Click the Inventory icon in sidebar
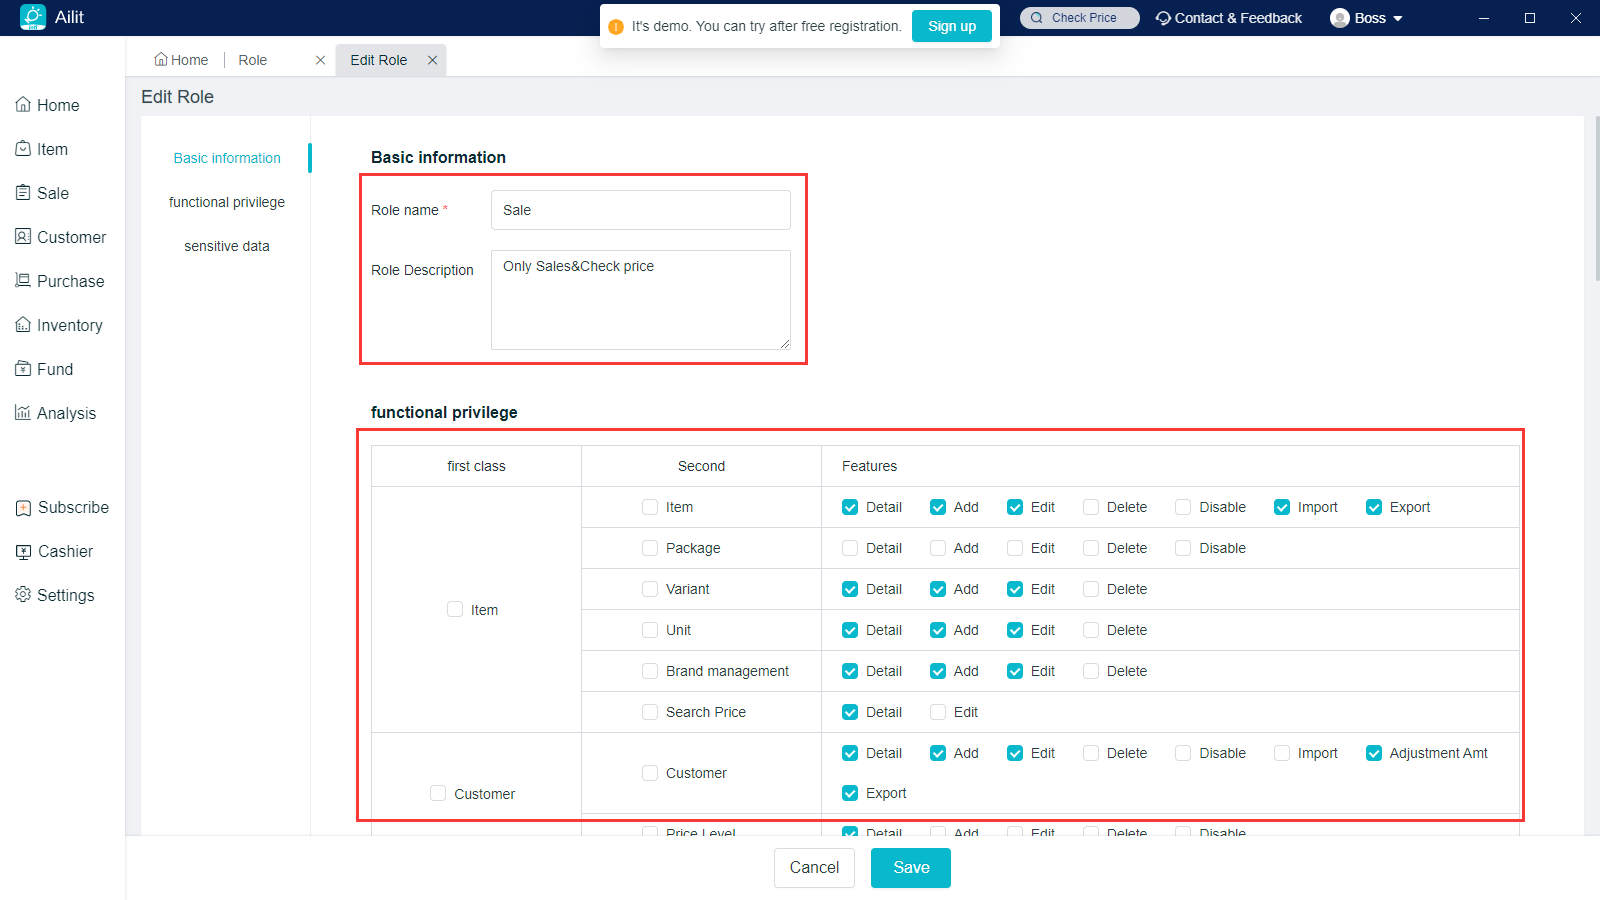1600x900 pixels. 23,325
